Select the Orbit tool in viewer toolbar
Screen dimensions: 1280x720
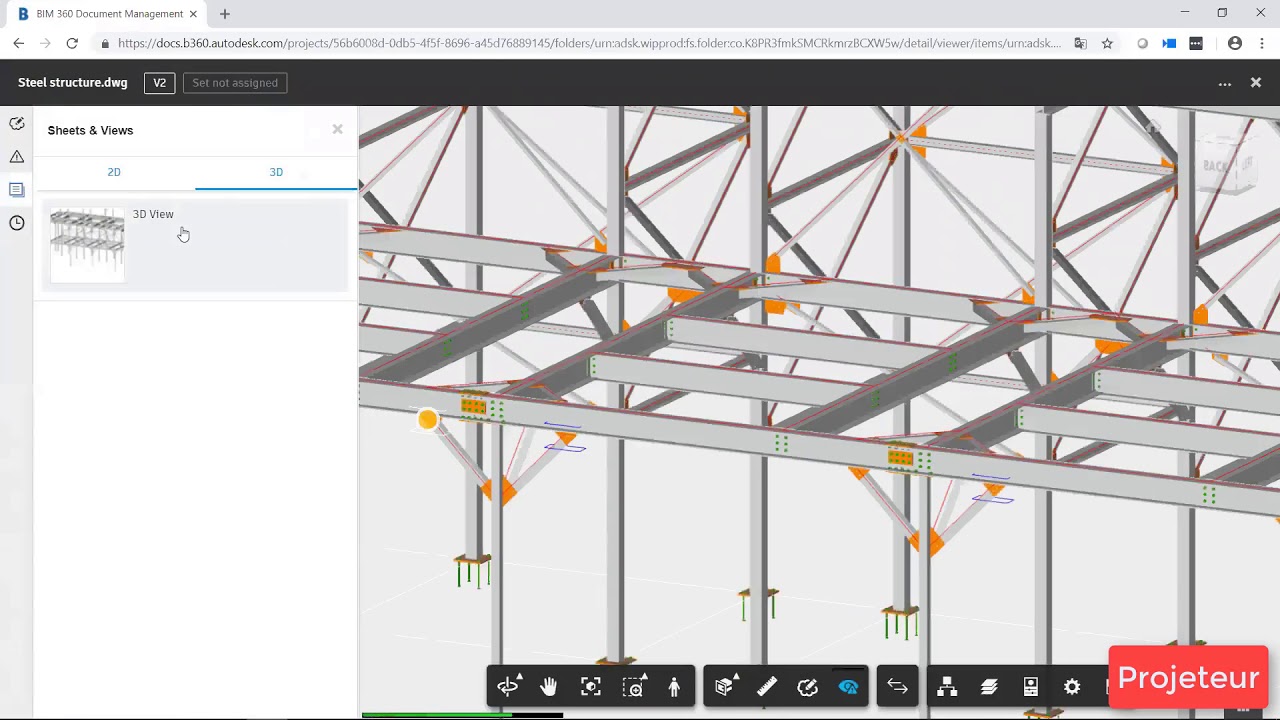coord(508,687)
